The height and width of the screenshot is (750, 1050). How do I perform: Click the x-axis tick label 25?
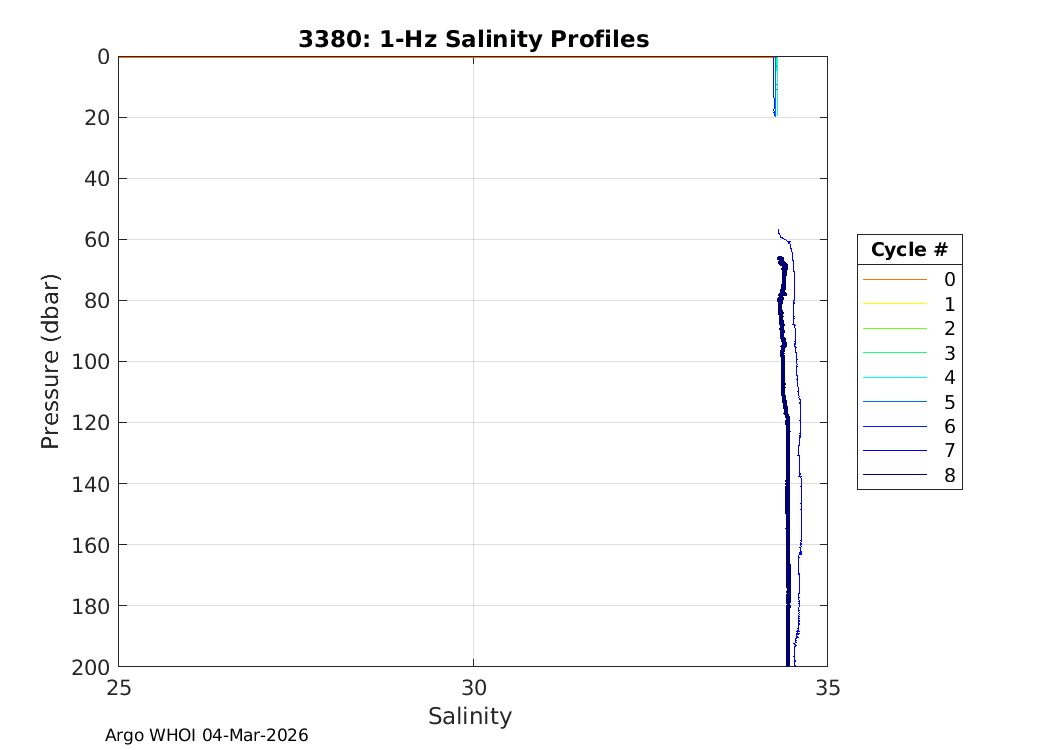119,689
